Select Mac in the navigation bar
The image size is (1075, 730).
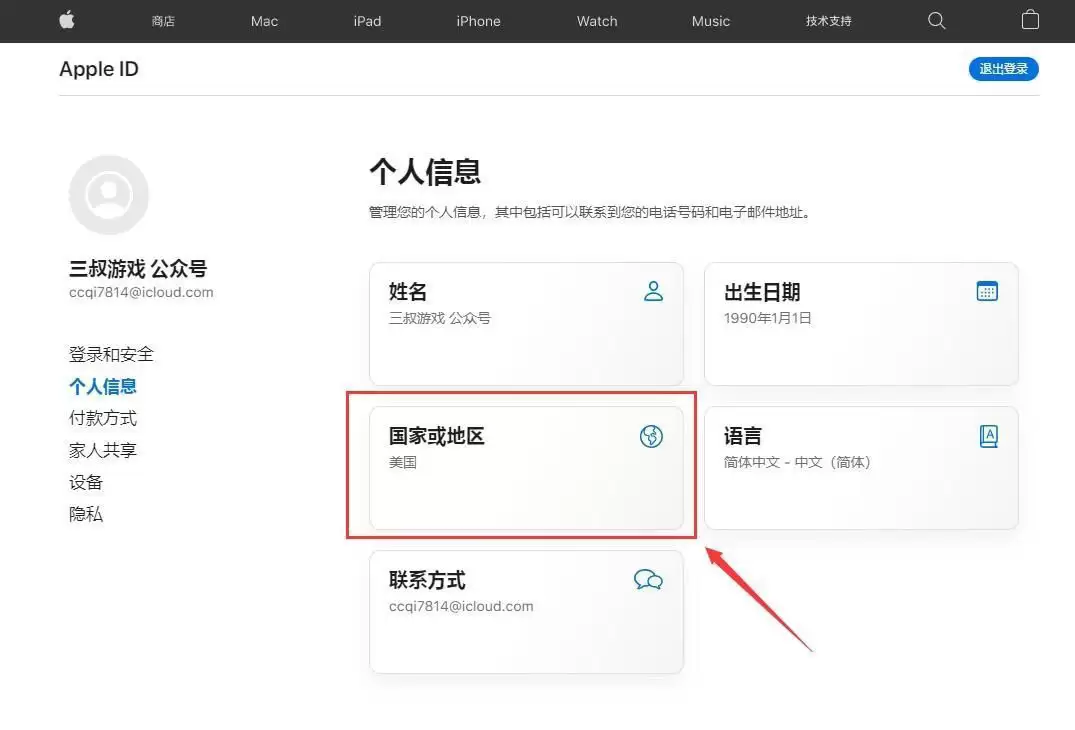(264, 20)
